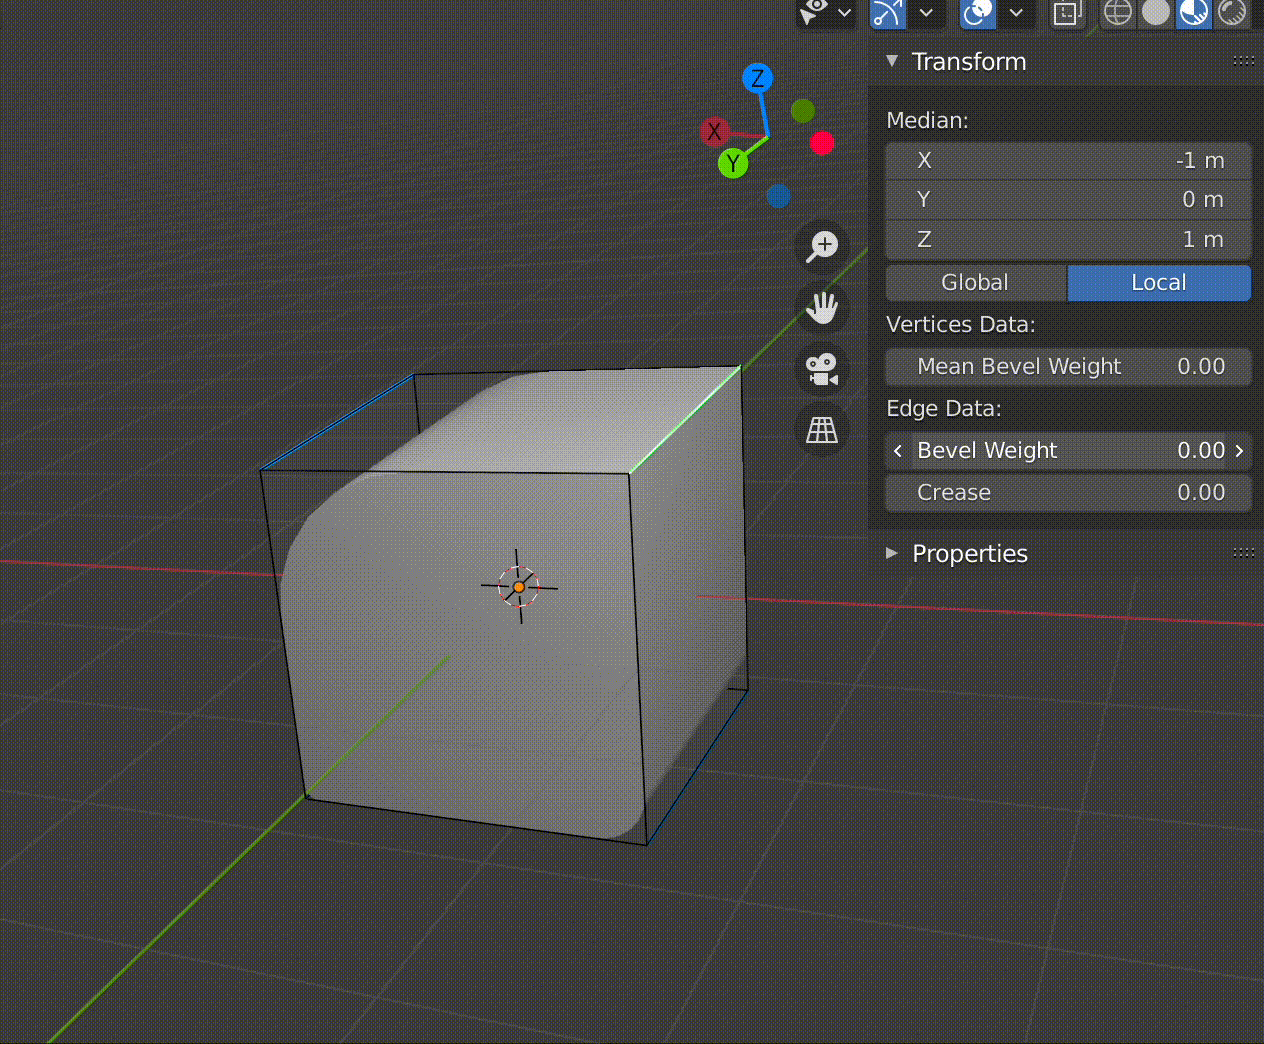Click the proportional editing icon

click(977, 14)
